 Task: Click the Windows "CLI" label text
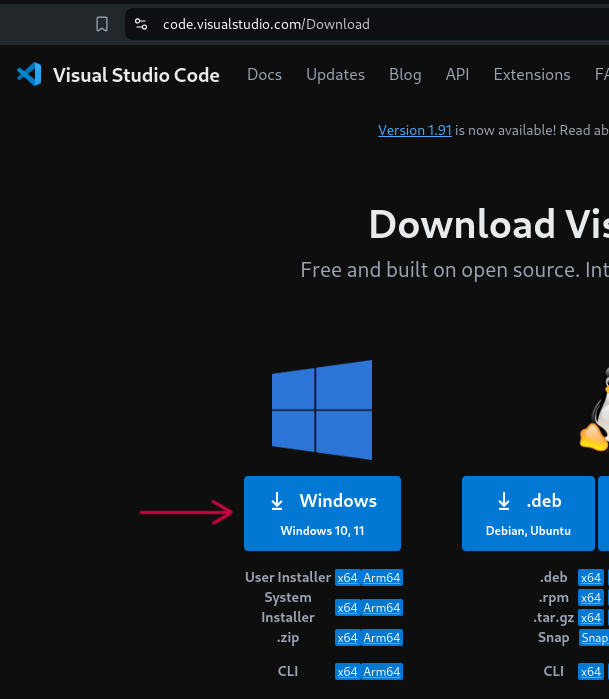coord(288,671)
